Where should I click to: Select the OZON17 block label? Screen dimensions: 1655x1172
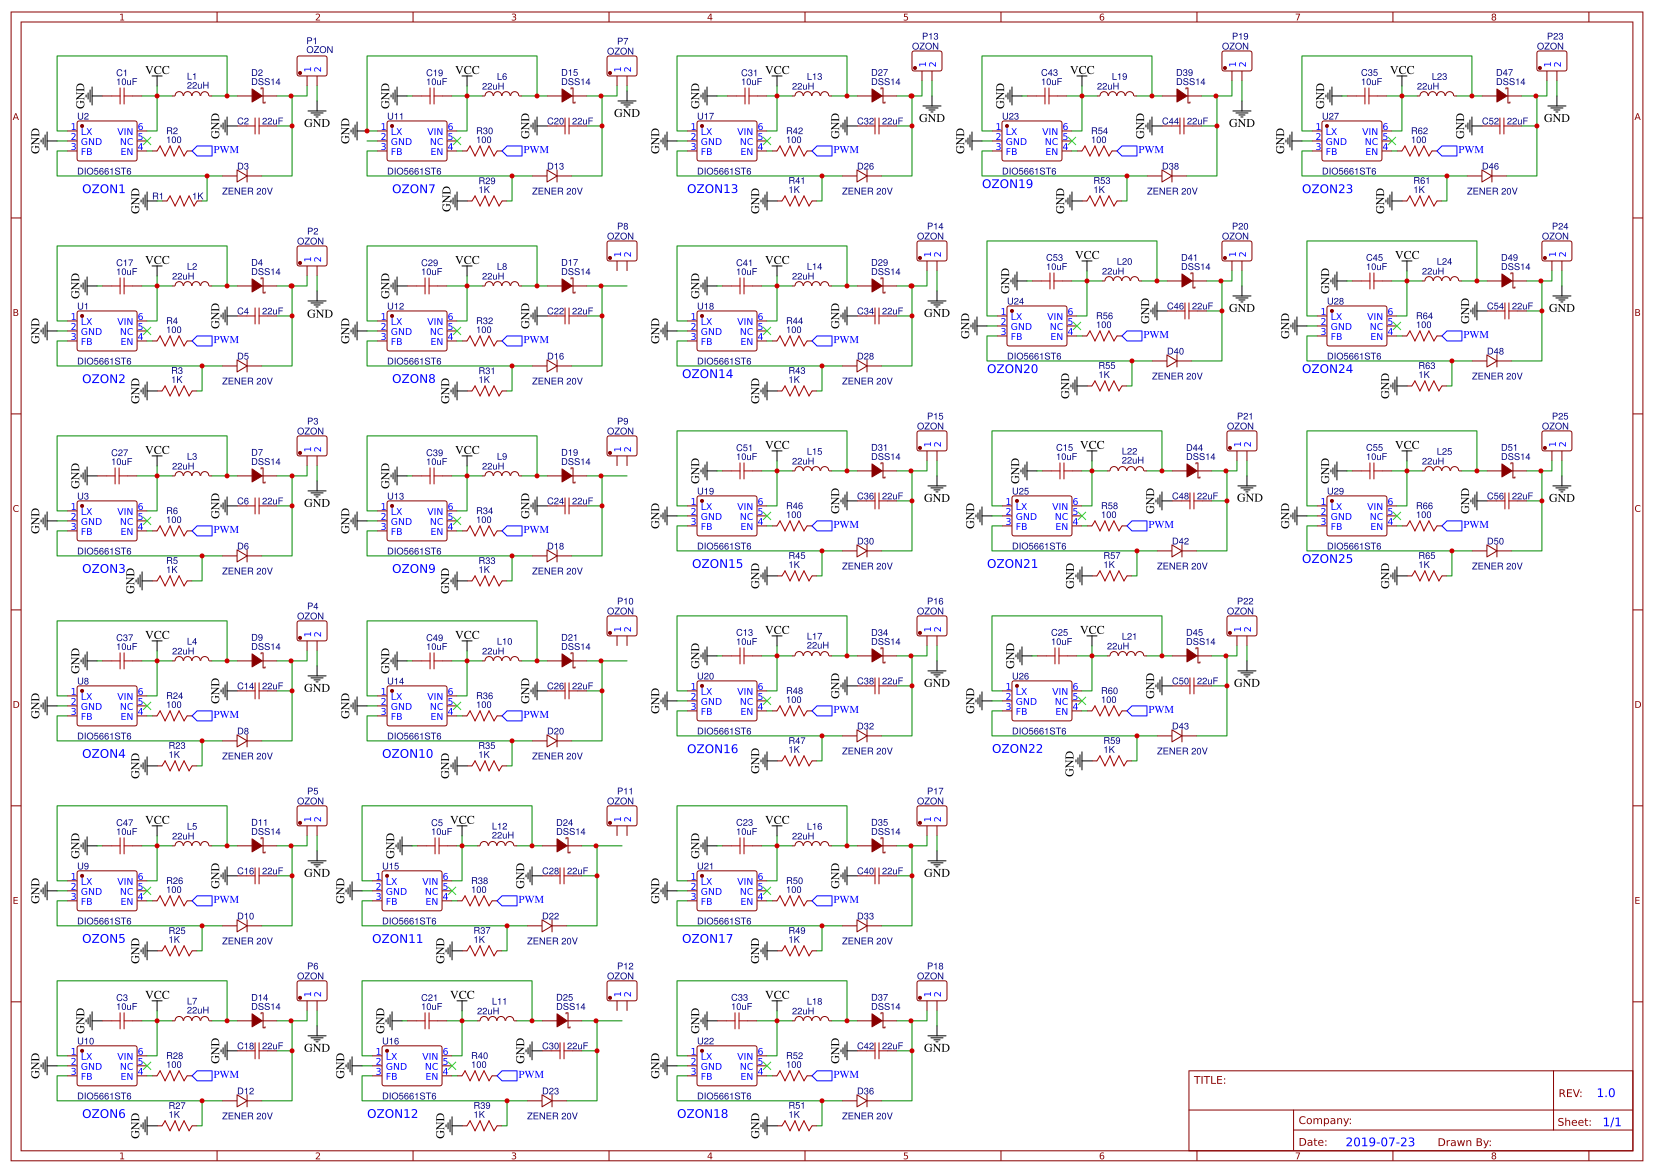[707, 939]
